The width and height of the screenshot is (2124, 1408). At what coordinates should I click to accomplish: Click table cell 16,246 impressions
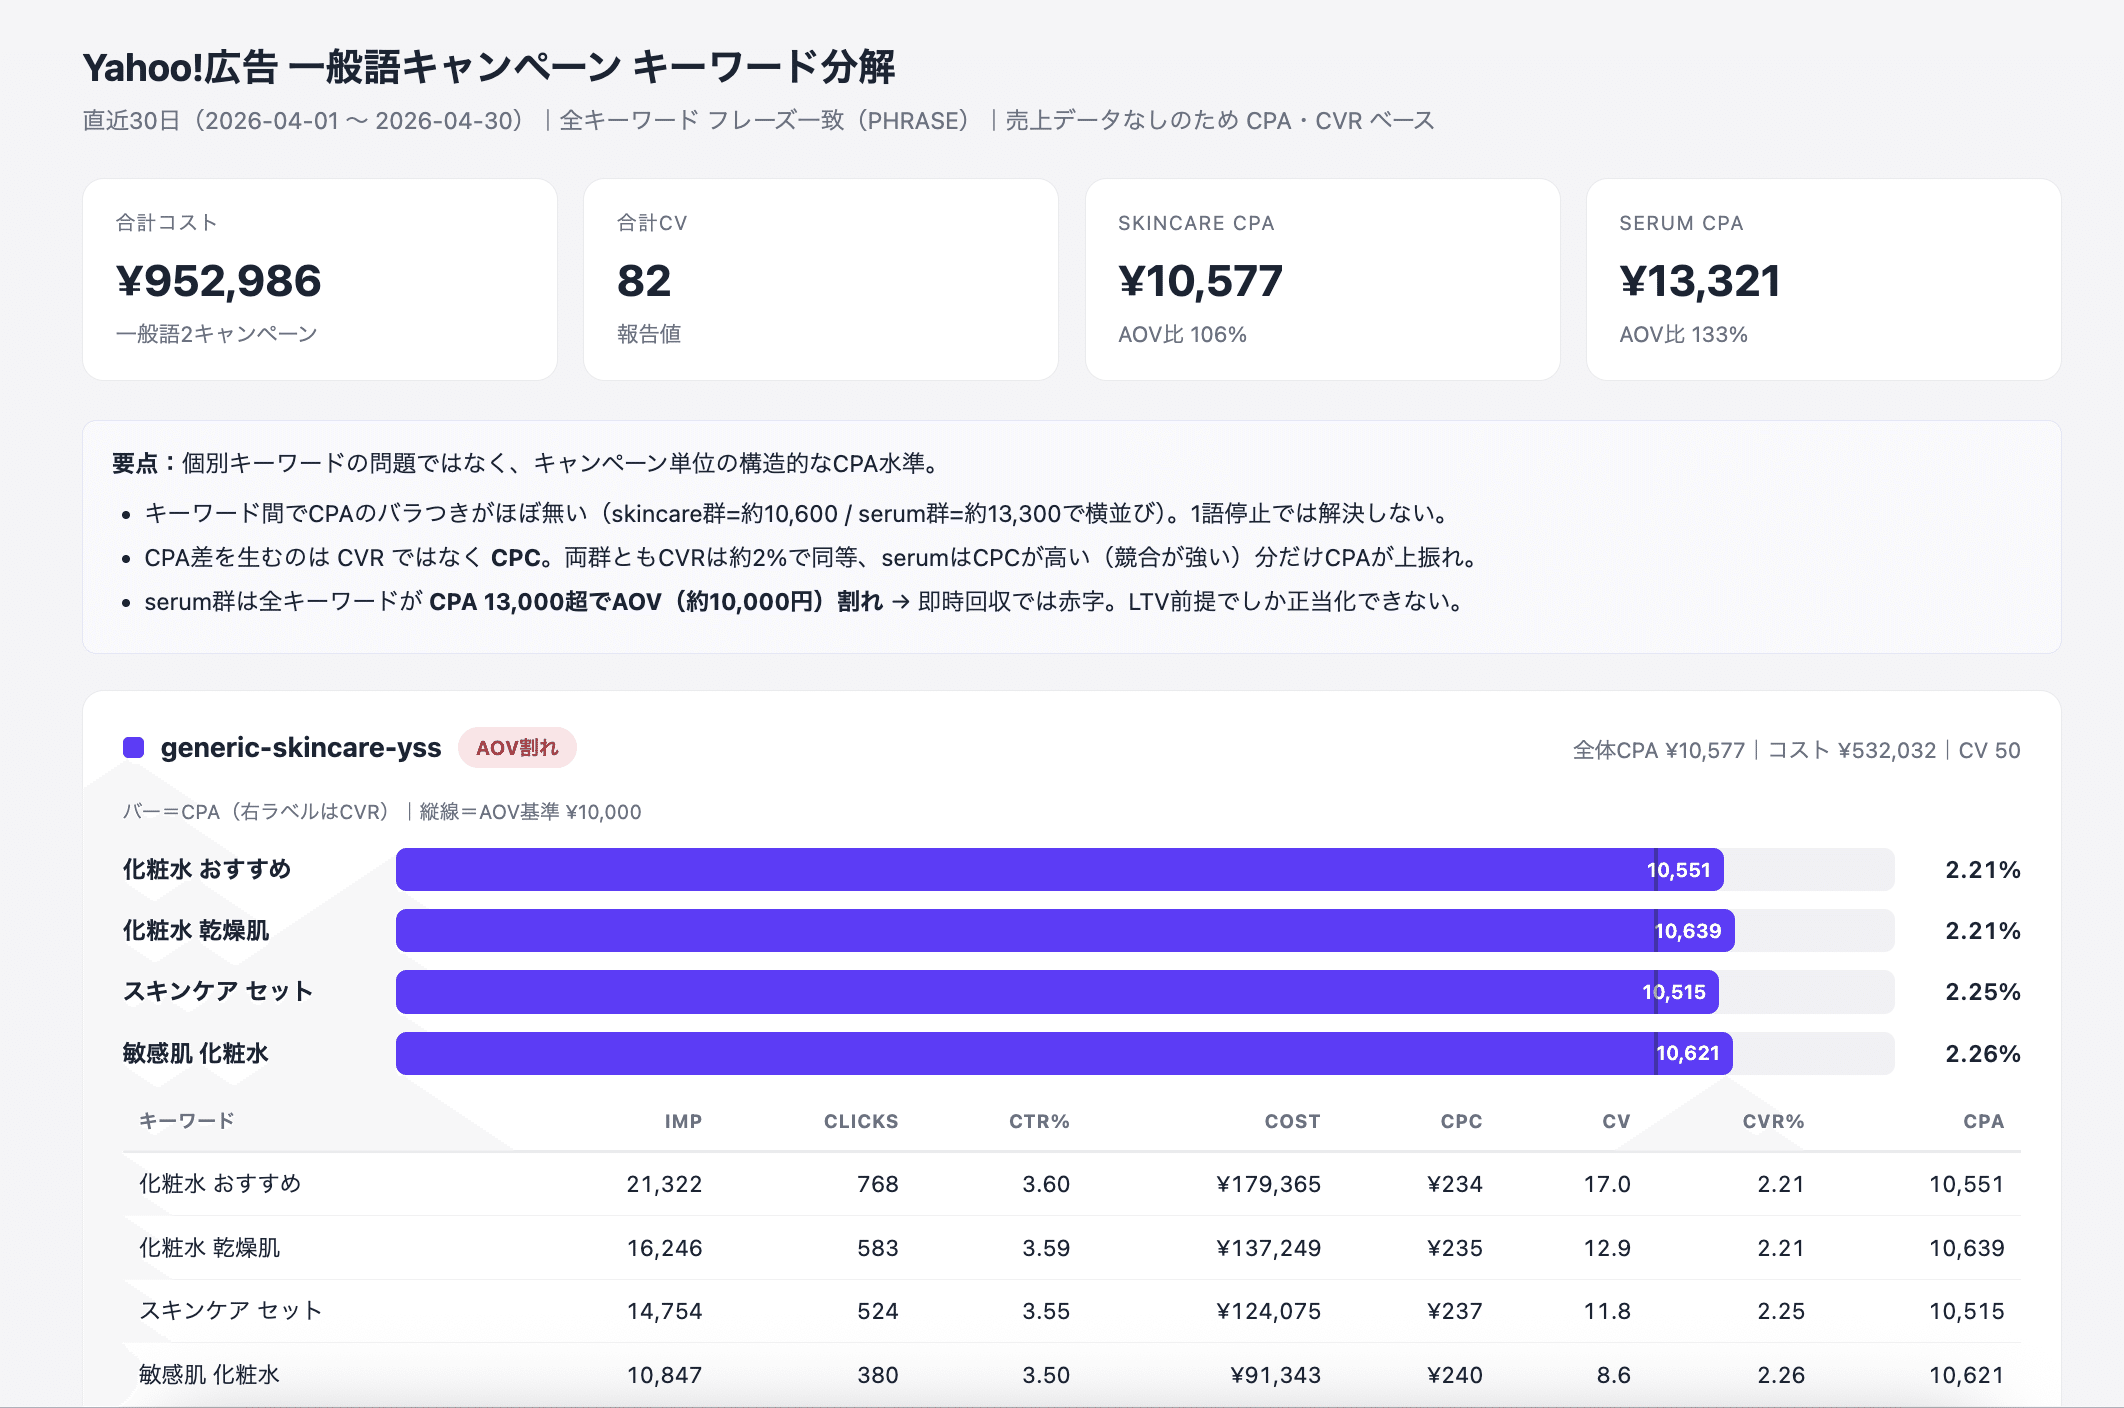(x=664, y=1248)
